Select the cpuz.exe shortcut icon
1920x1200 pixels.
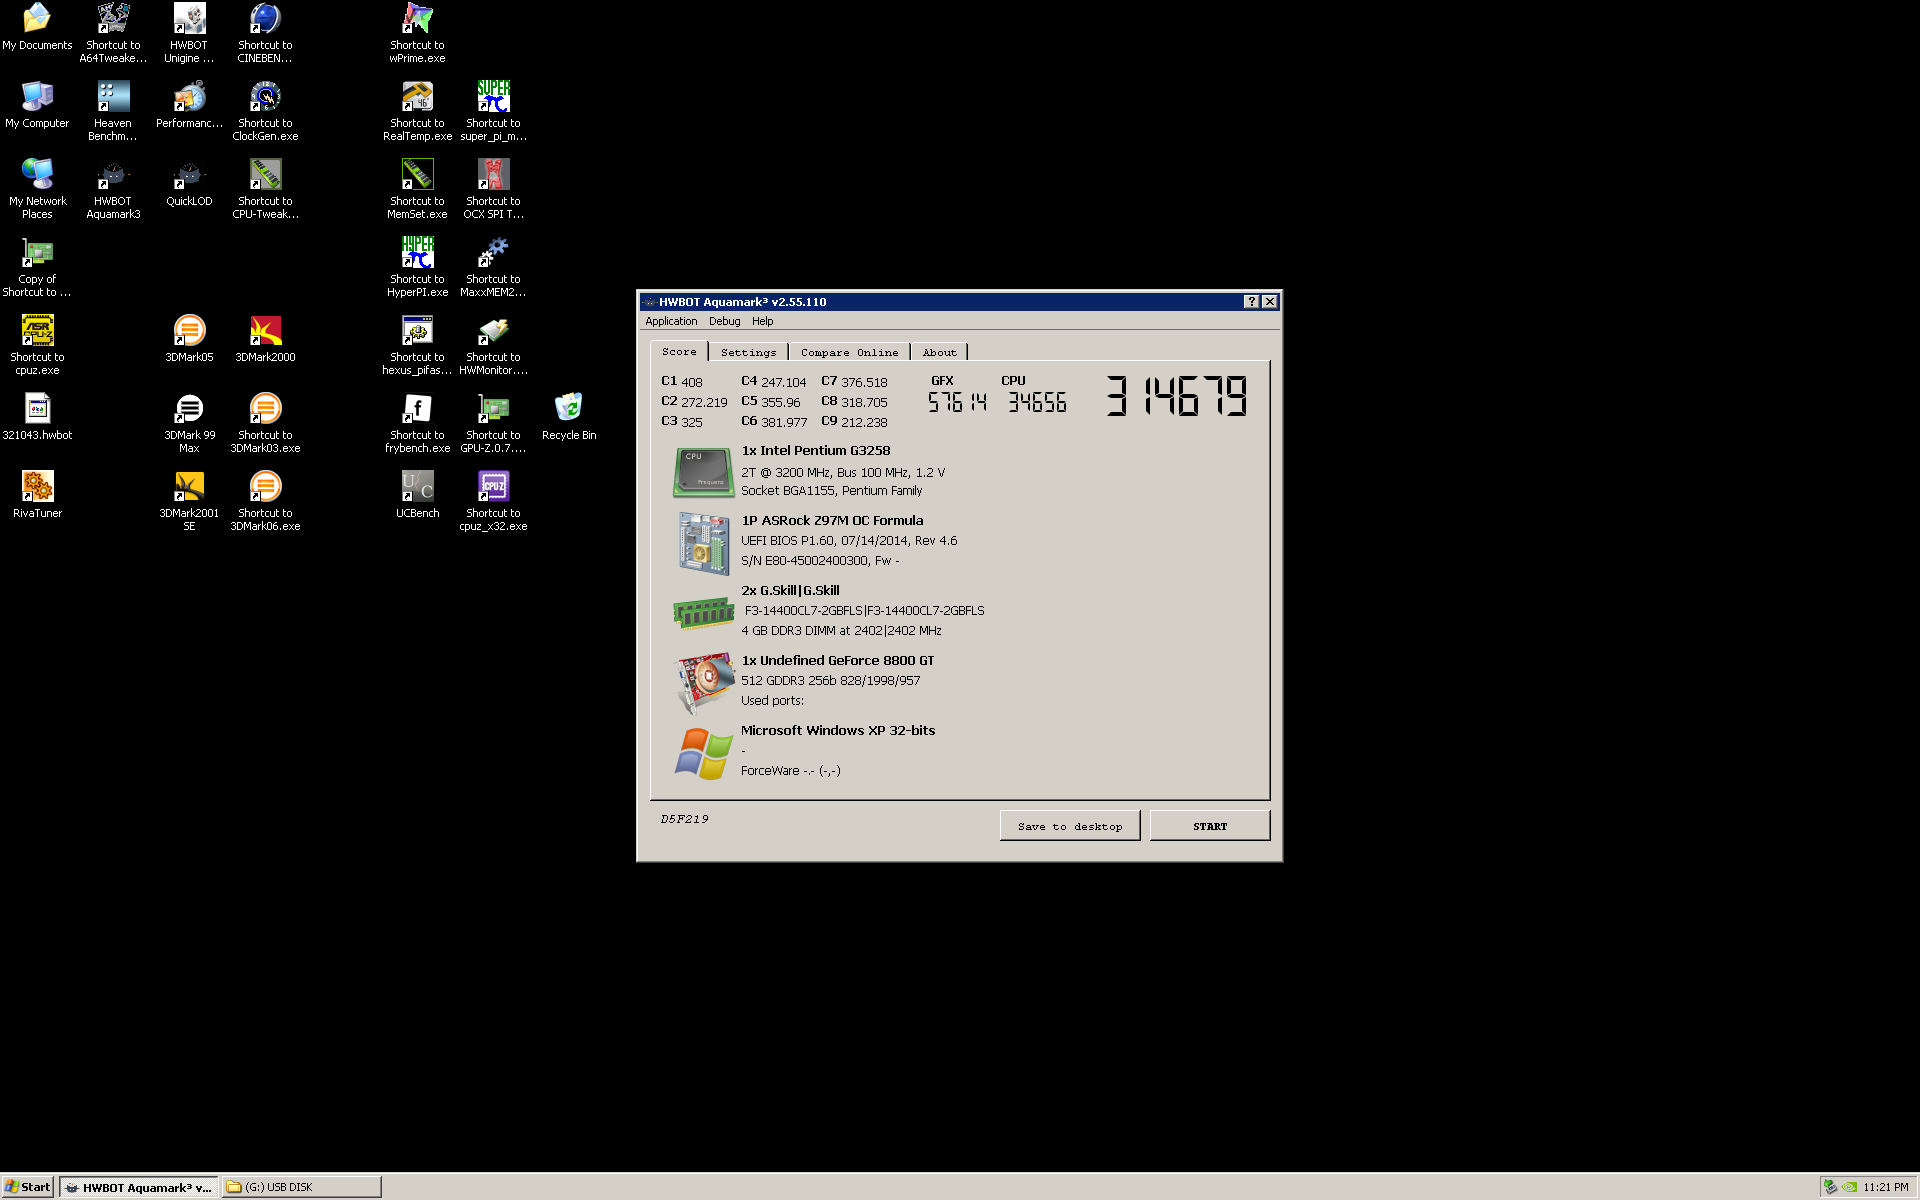[x=37, y=344]
